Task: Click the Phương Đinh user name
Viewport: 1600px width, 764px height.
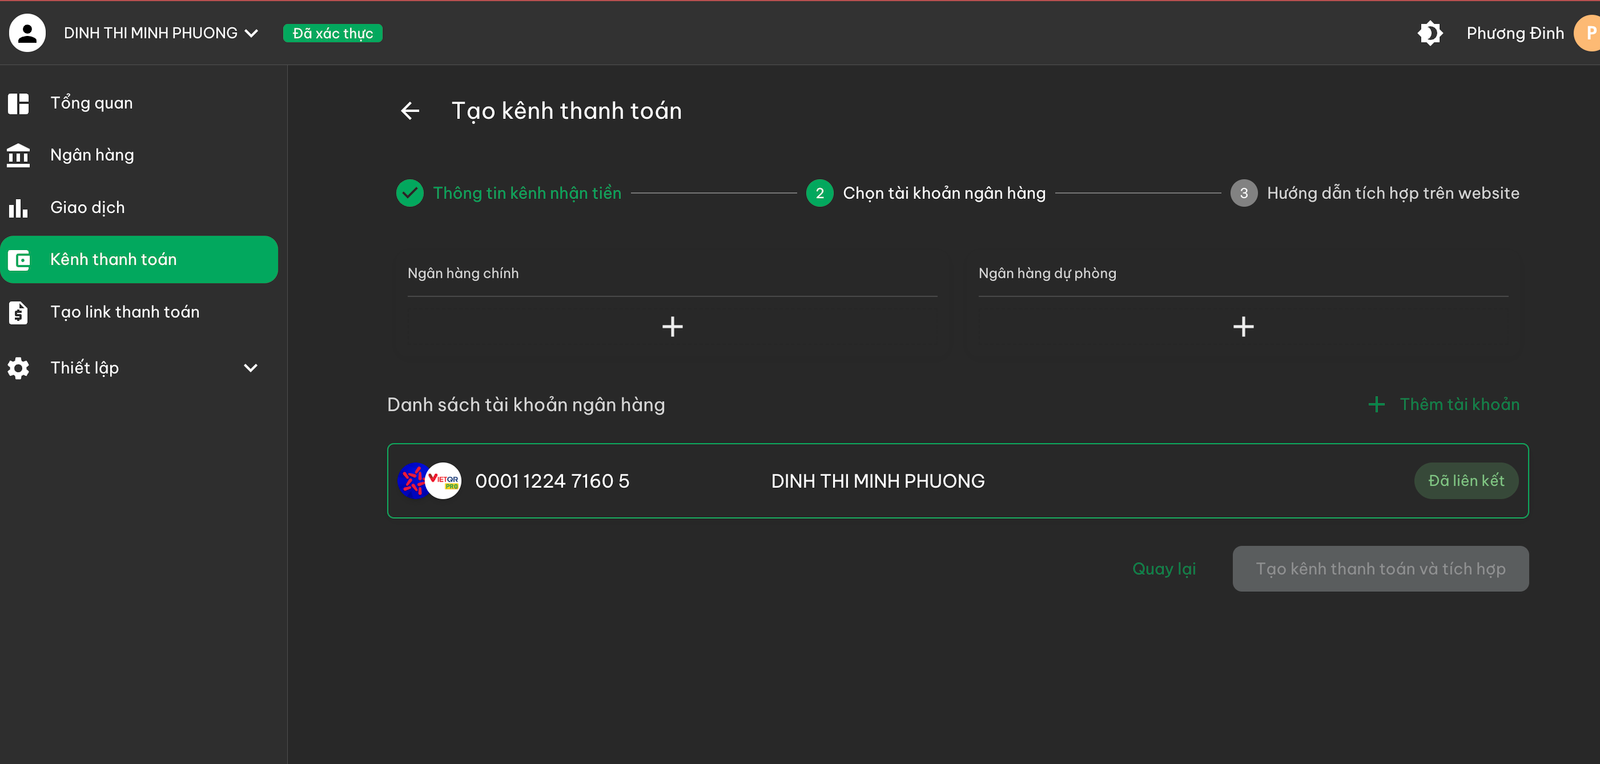Action: (1515, 33)
